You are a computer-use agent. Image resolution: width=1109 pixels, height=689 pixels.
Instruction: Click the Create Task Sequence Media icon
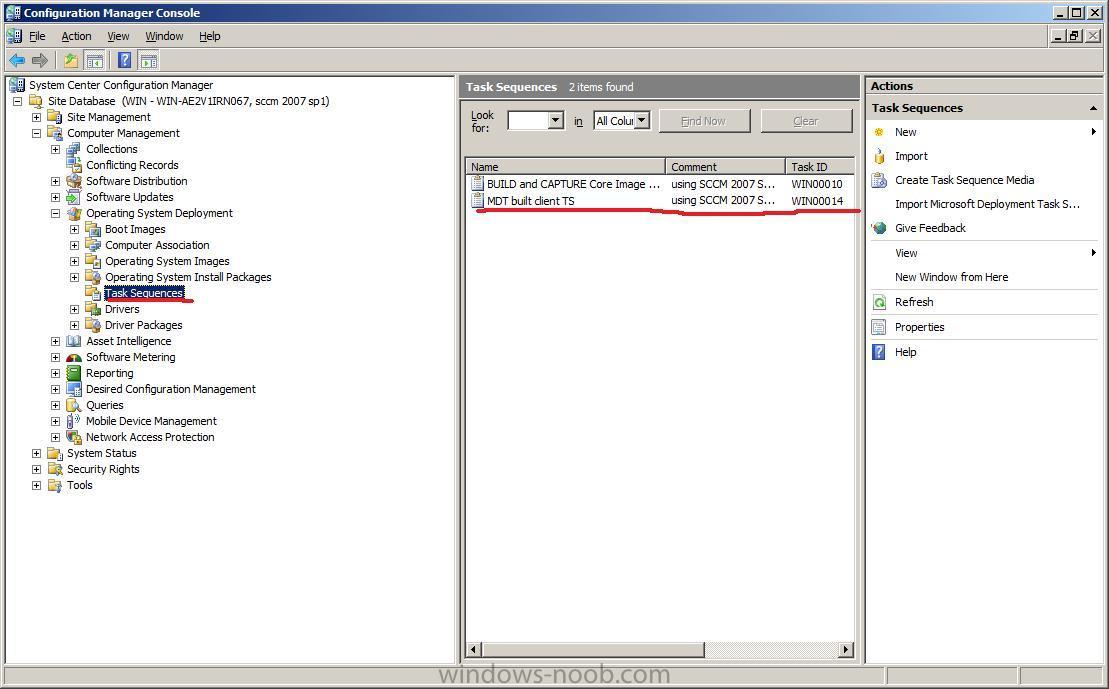coord(879,180)
